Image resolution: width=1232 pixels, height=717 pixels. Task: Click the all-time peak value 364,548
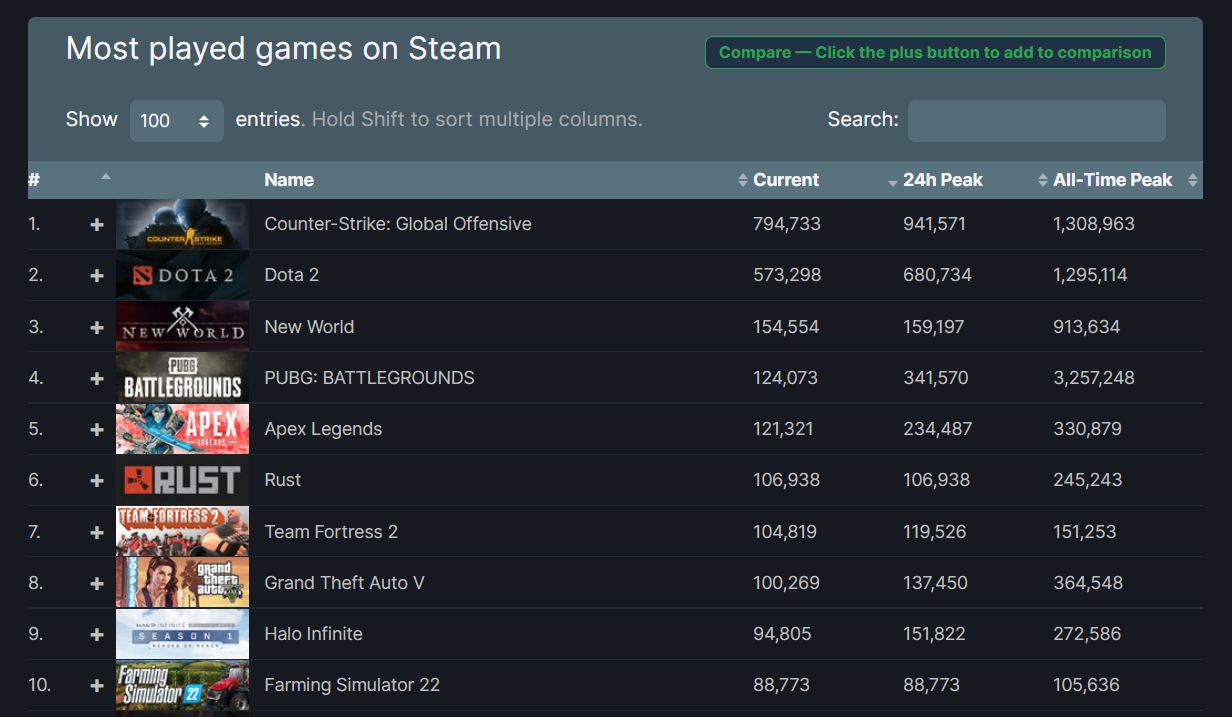coord(1088,583)
